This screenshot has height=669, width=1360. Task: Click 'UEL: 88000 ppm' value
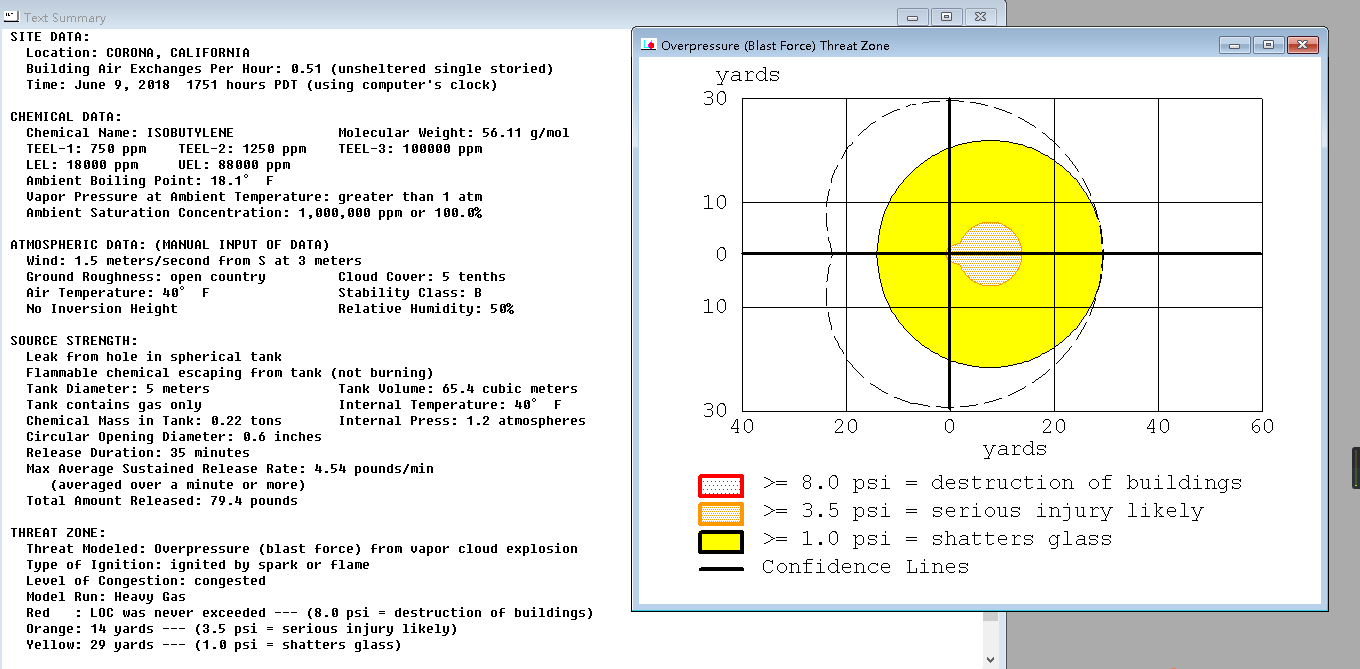234,165
